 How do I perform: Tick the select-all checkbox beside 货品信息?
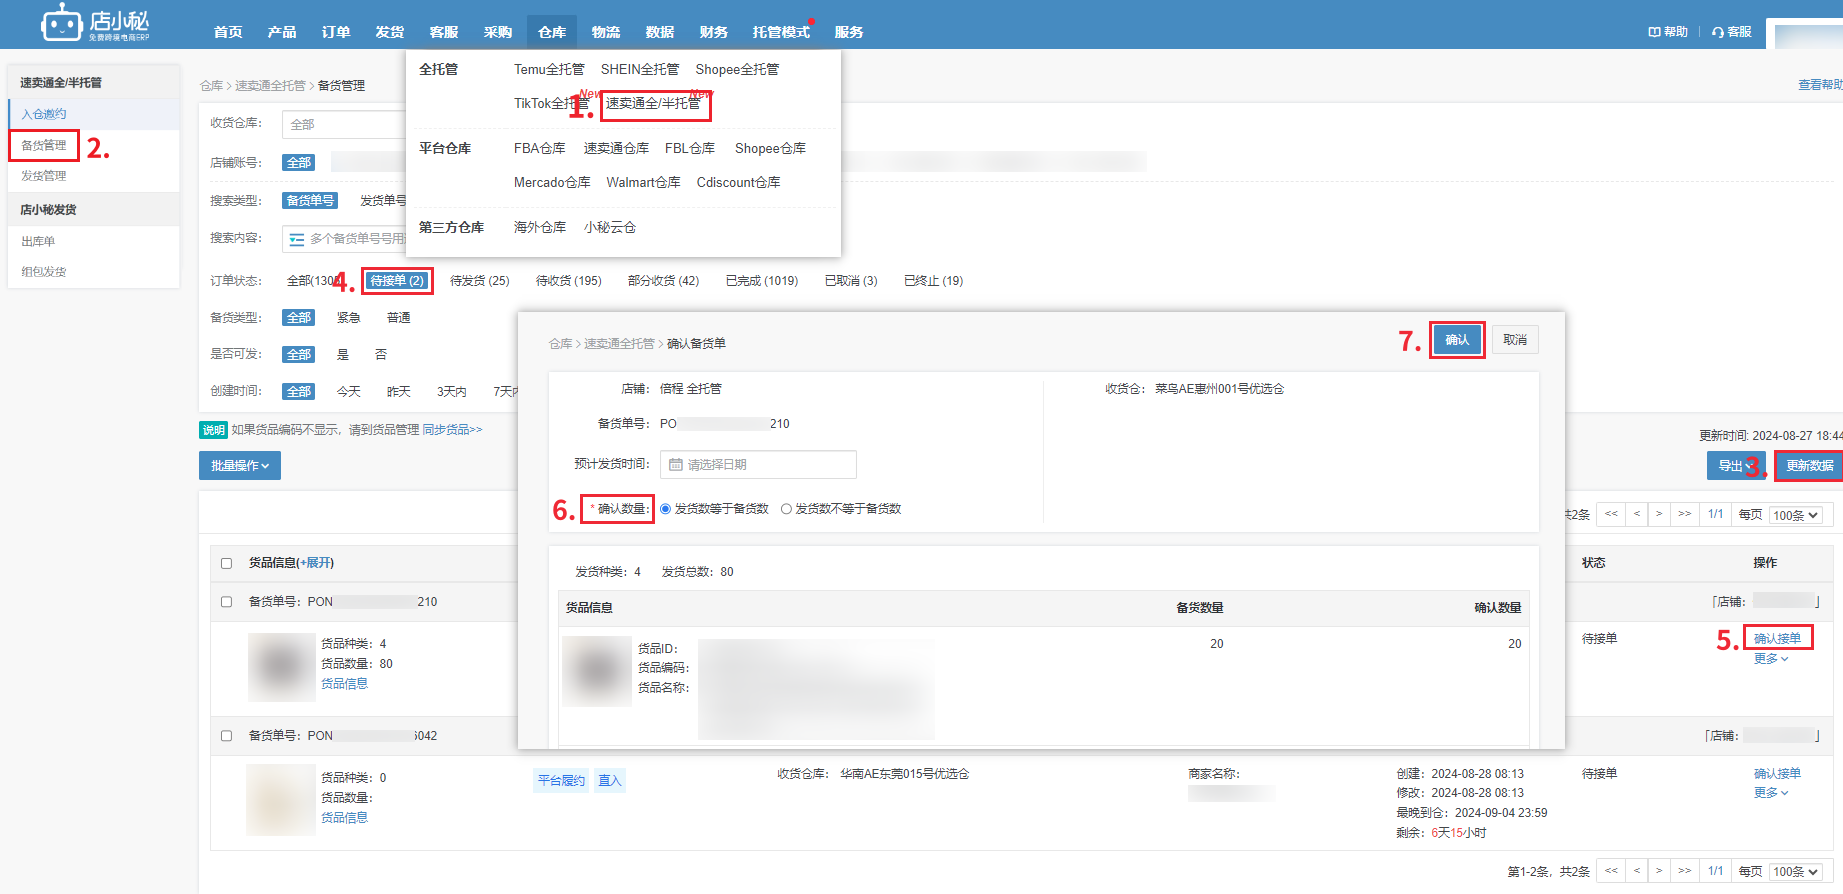coord(227,563)
